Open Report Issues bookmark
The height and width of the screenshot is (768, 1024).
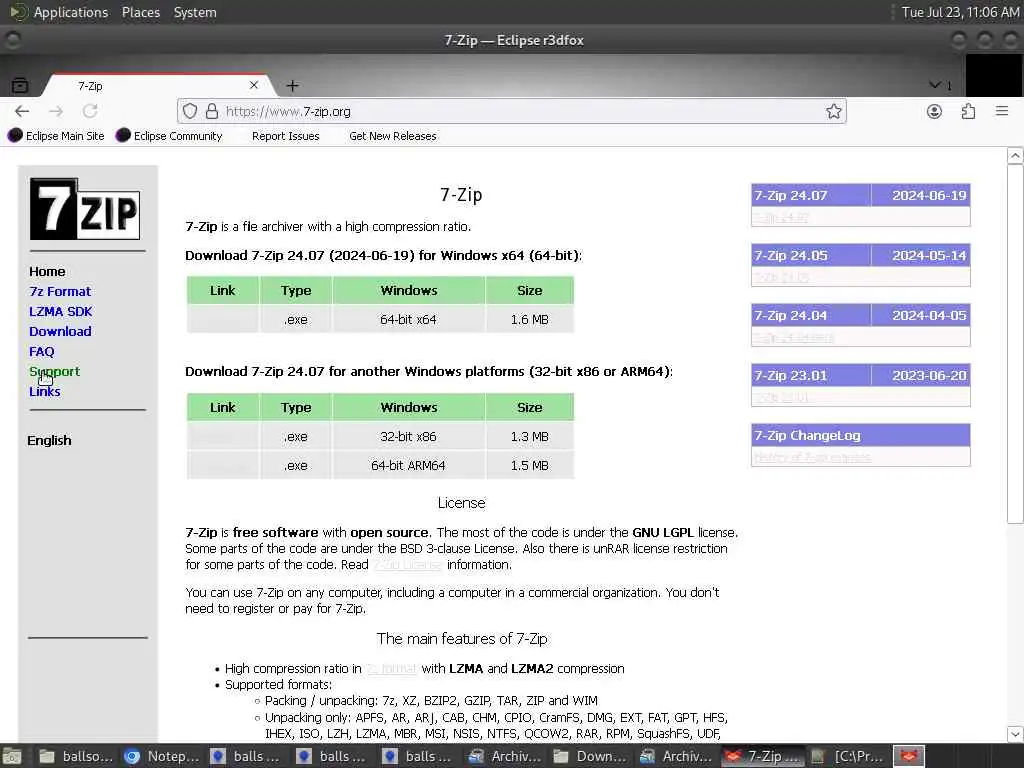[285, 136]
